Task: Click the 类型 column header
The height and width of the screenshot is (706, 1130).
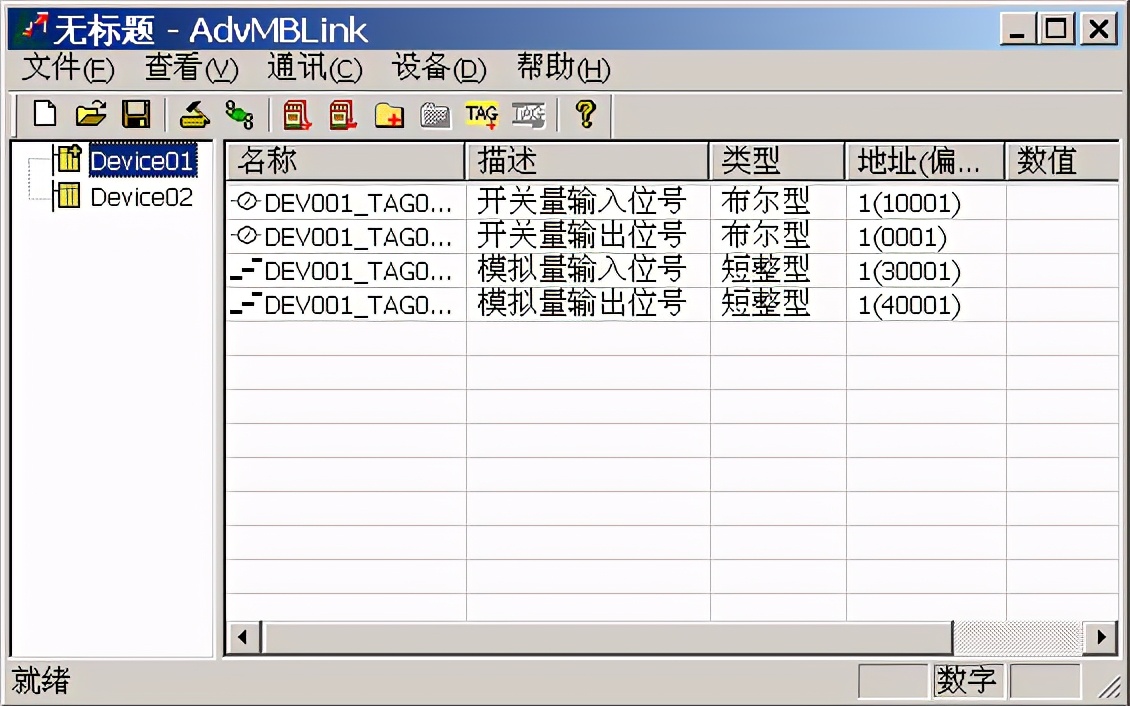Action: (778, 161)
